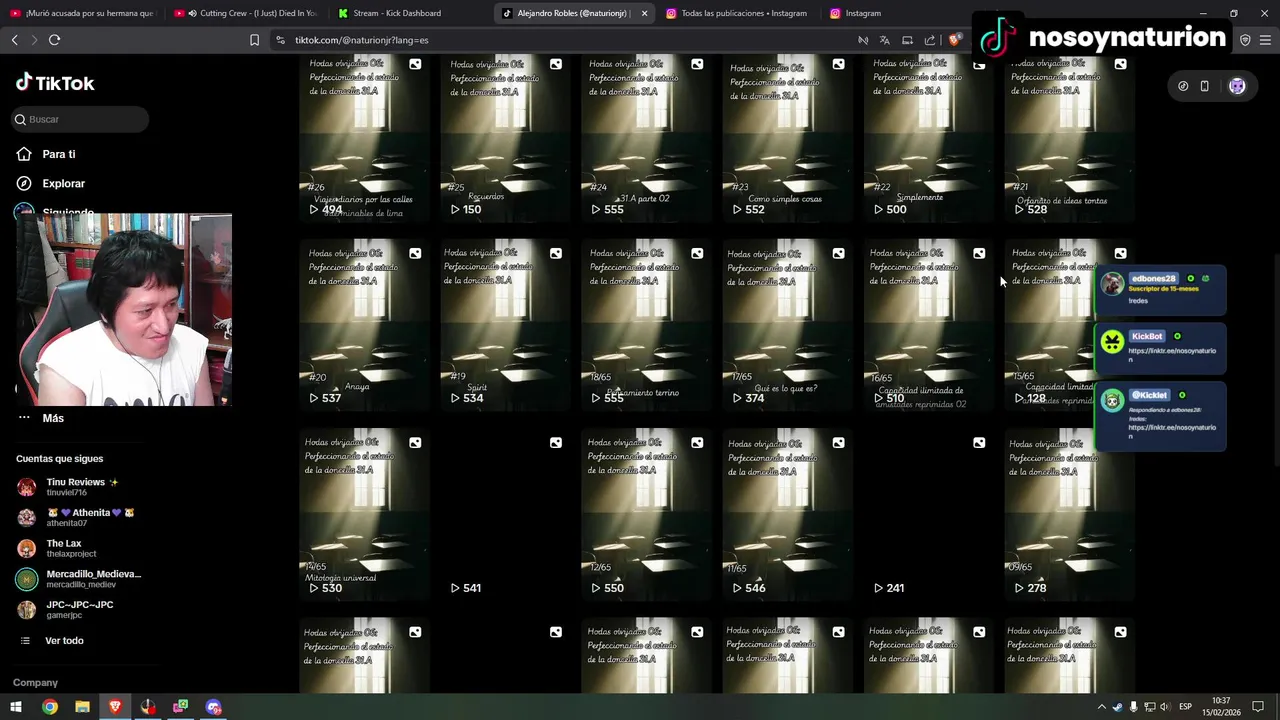This screenshot has height=720, width=1280.
Task: Open video #25 Recuerdos
Action: coord(505,138)
